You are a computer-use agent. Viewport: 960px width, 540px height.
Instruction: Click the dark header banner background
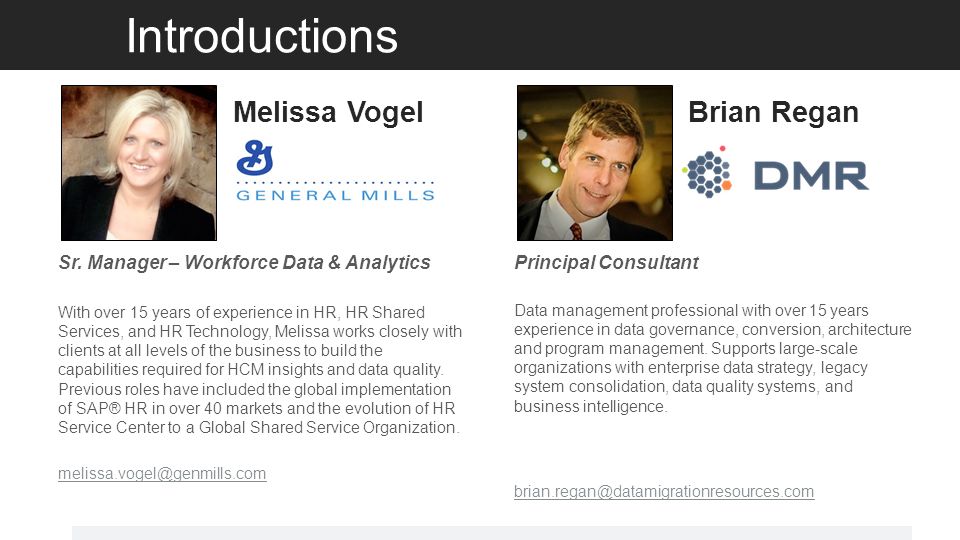[x=673, y=35]
